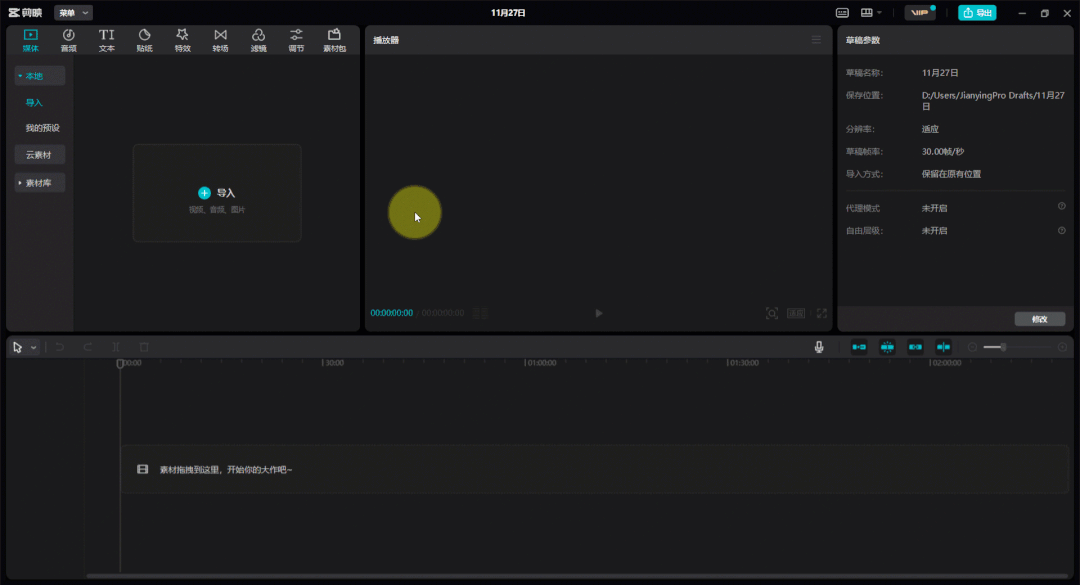The width and height of the screenshot is (1080, 585).
Task: Click the 未开启 value for 代理模式
Action: (935, 208)
